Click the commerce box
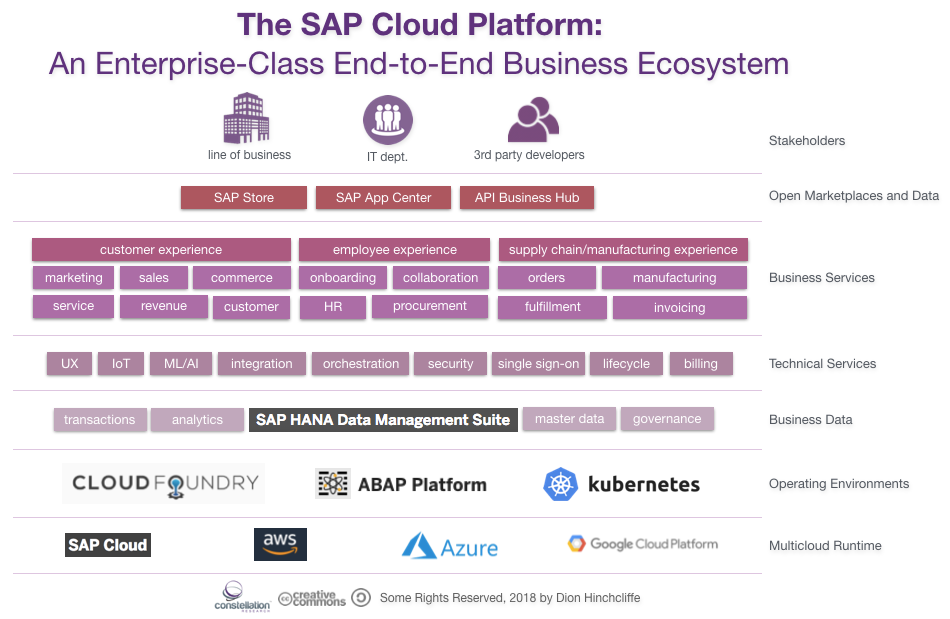Screen dimensions: 950x619 (242, 277)
